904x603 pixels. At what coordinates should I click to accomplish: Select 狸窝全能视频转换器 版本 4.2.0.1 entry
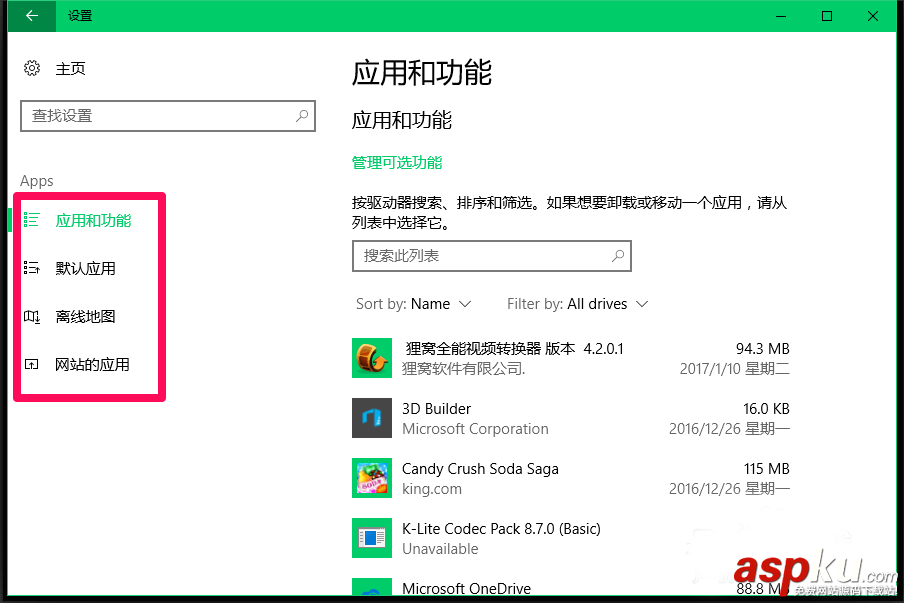[571, 358]
